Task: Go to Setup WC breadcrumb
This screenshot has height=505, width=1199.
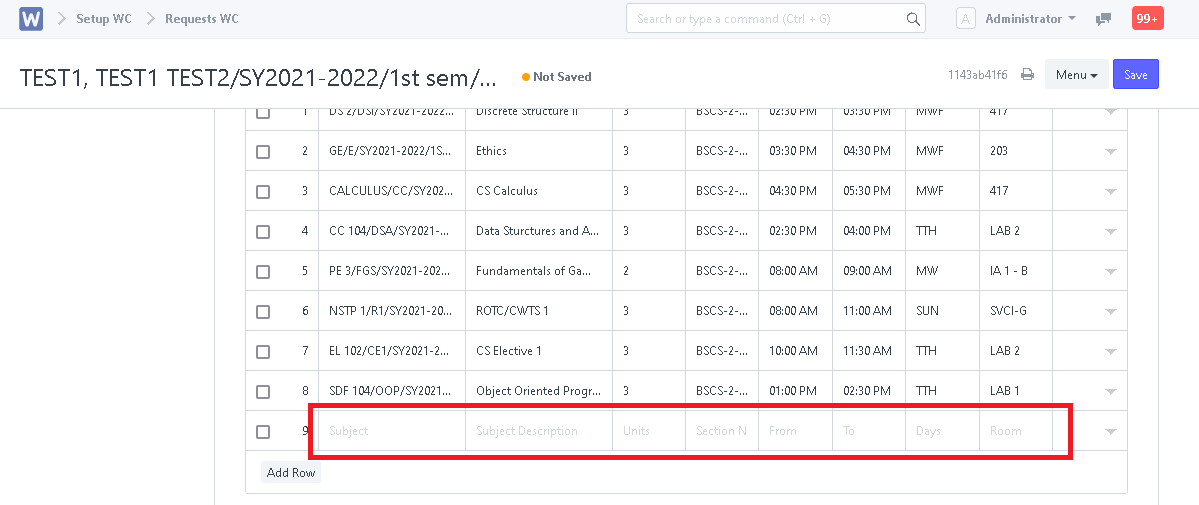Action: [103, 19]
